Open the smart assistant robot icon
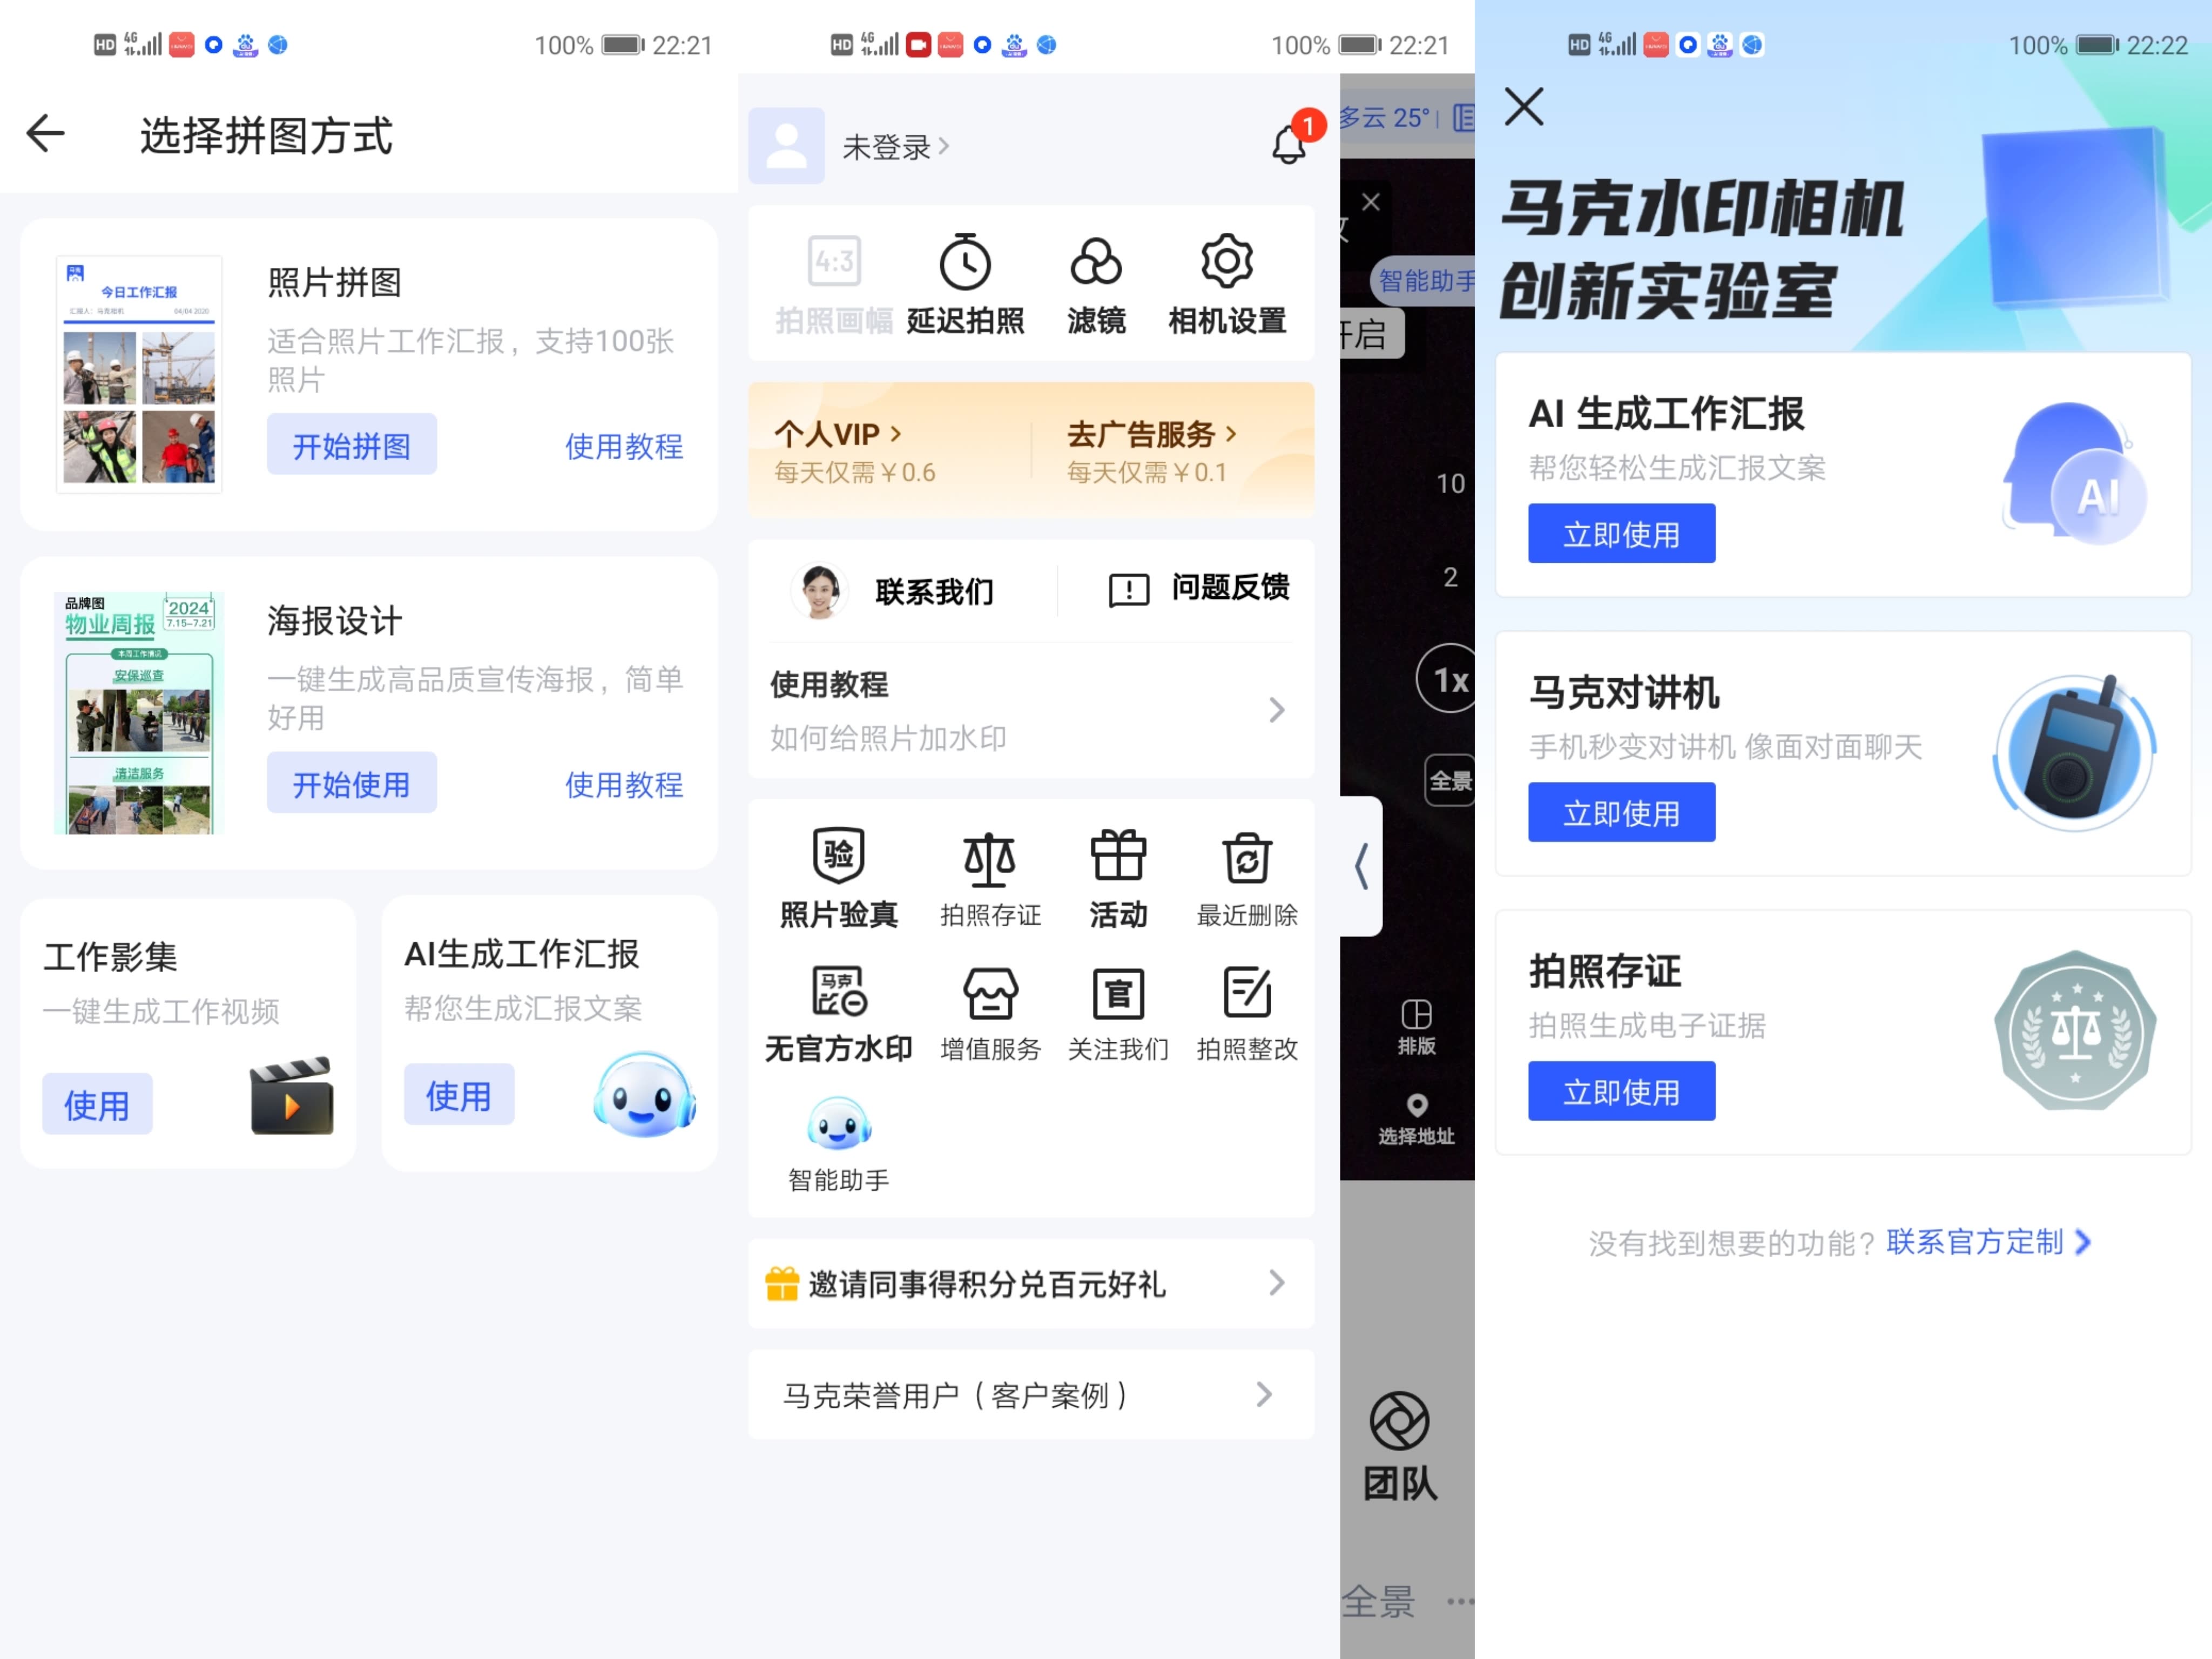2212x1659 pixels. pyautogui.click(x=838, y=1124)
